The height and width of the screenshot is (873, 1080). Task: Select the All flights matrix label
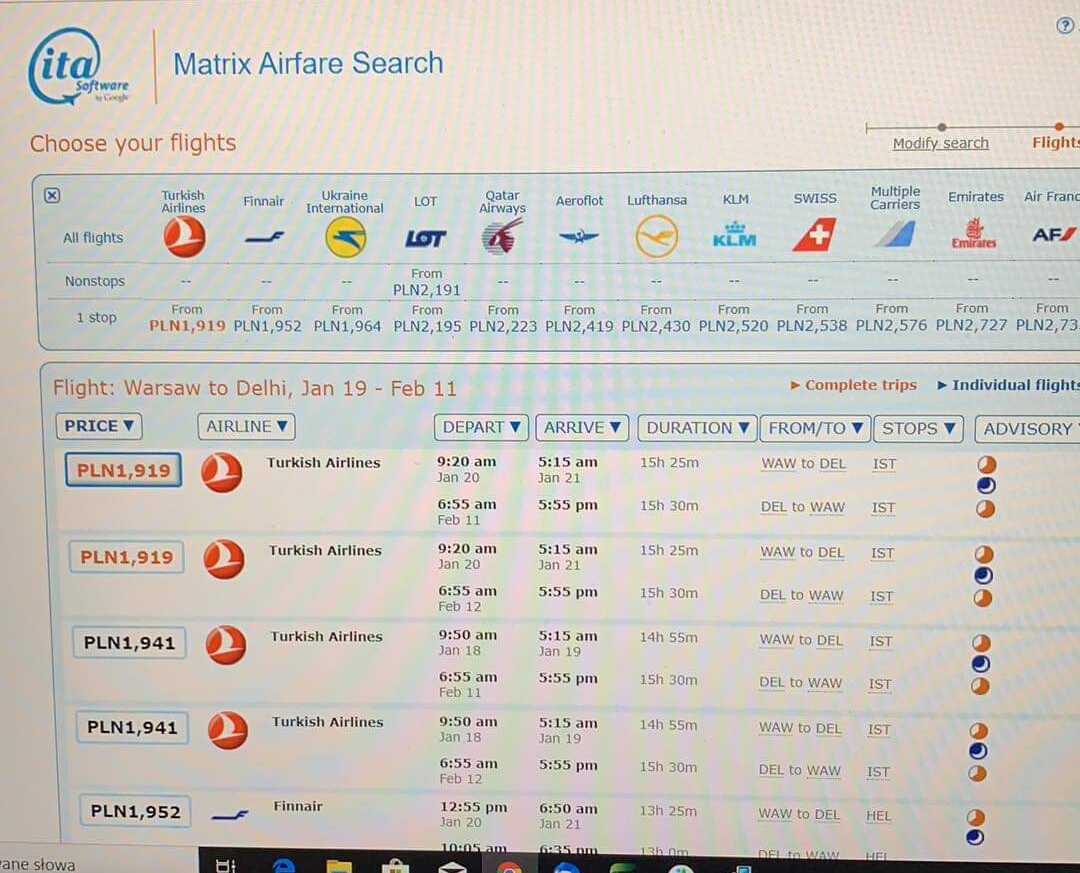[x=93, y=238]
